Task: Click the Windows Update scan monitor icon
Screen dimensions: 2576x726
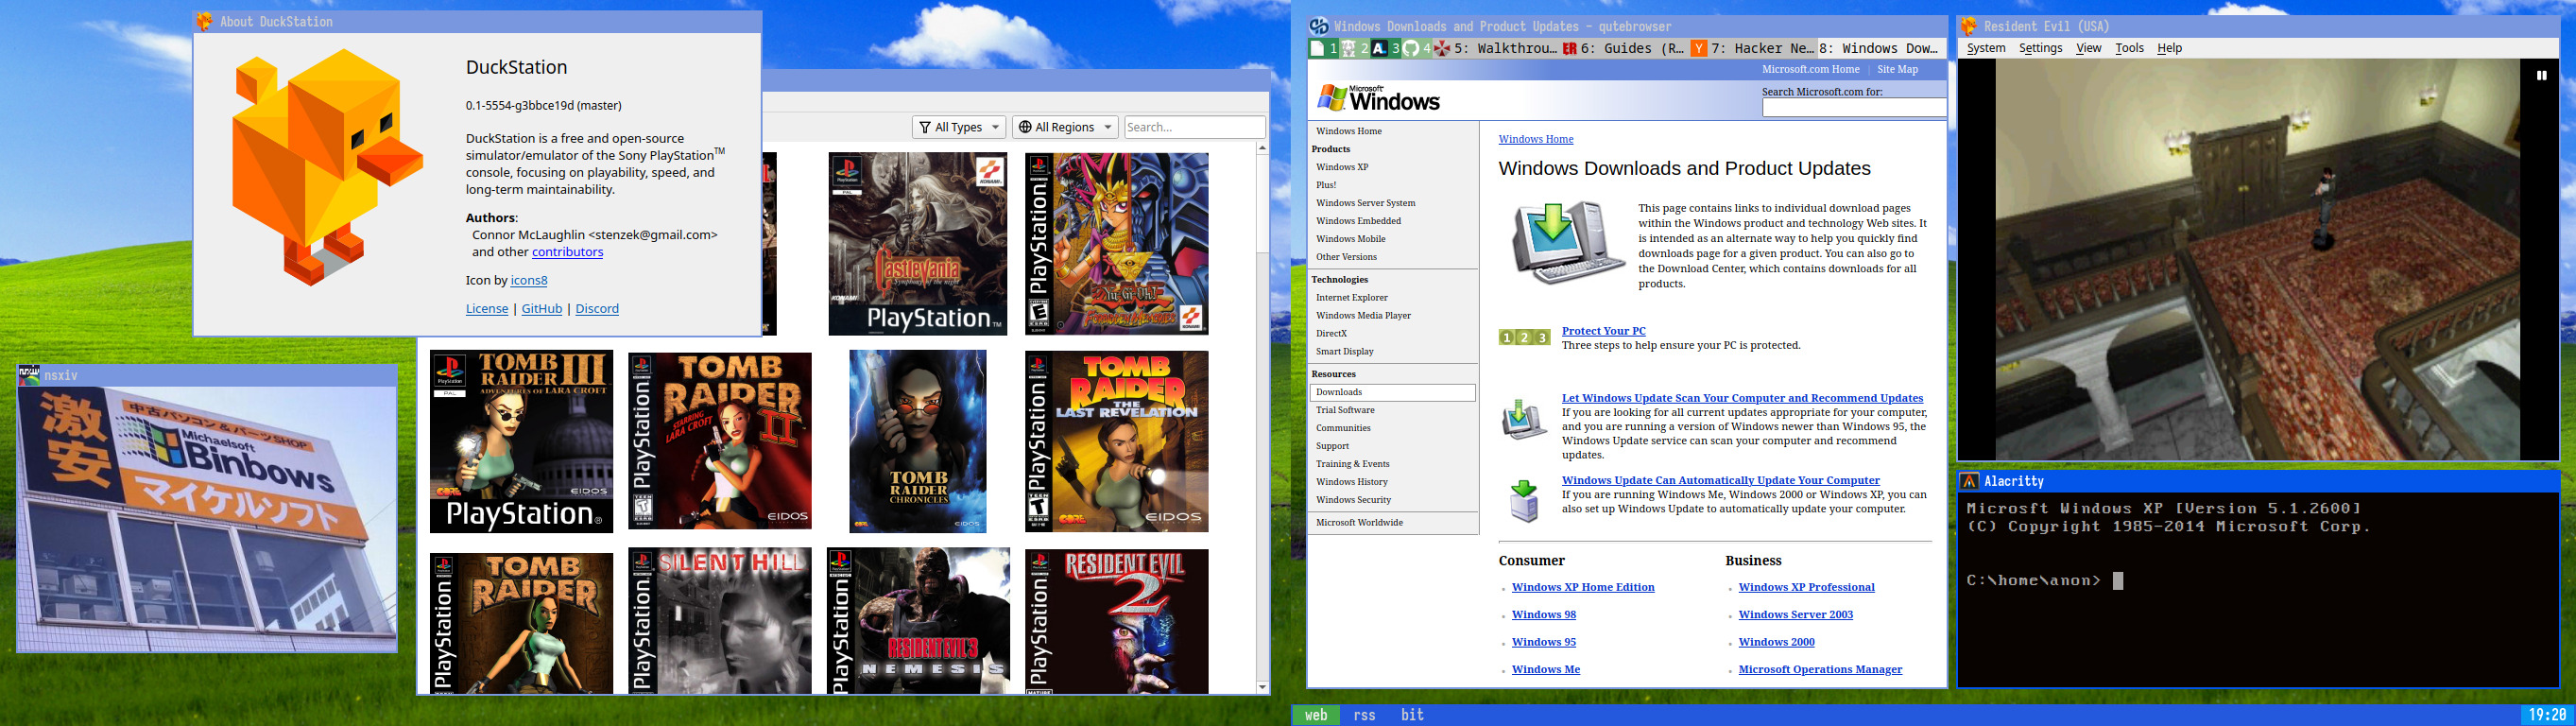Action: (1524, 419)
